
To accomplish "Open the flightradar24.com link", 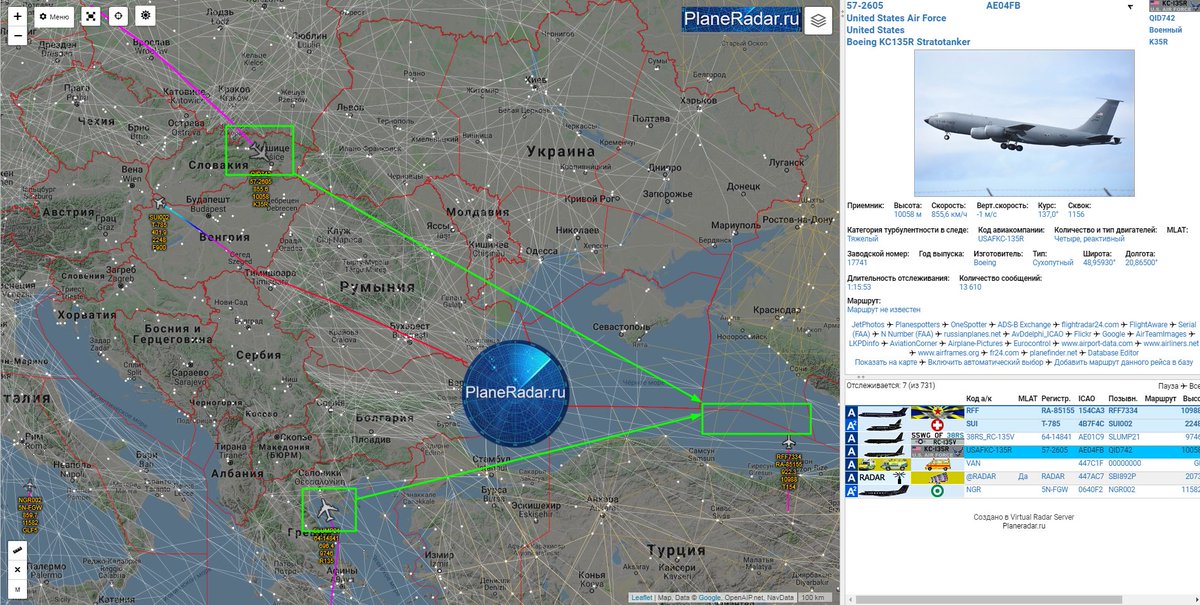I will coord(1090,325).
